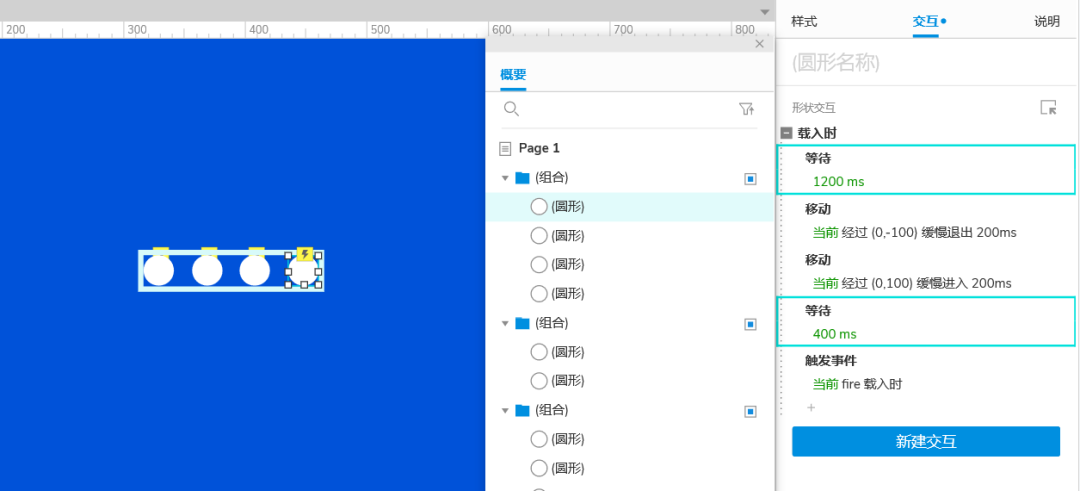1080x491 pixels.
Task: Switch to the 样式 tab
Action: [804, 21]
